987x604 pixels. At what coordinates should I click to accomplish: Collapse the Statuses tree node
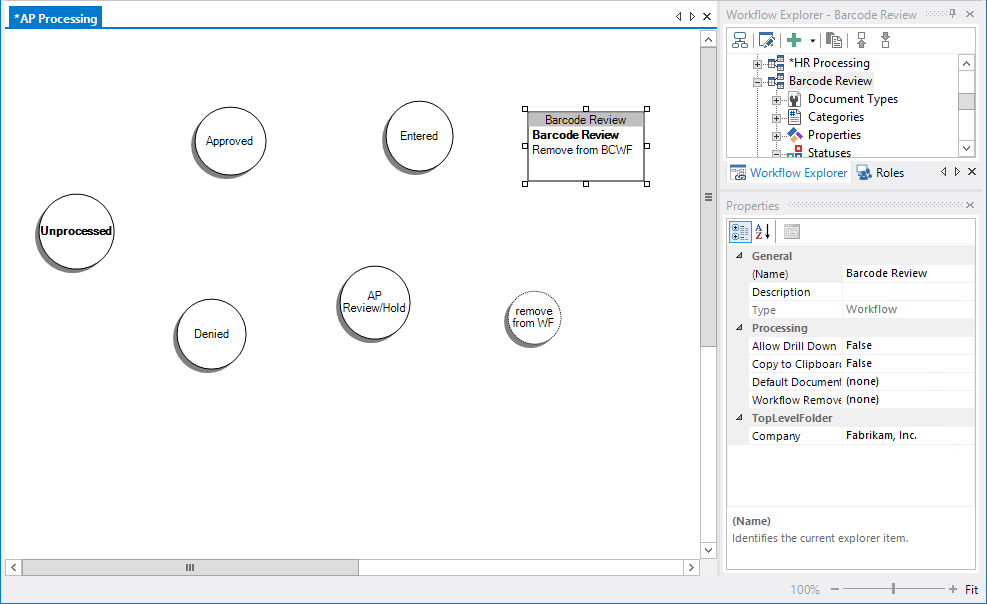point(776,154)
